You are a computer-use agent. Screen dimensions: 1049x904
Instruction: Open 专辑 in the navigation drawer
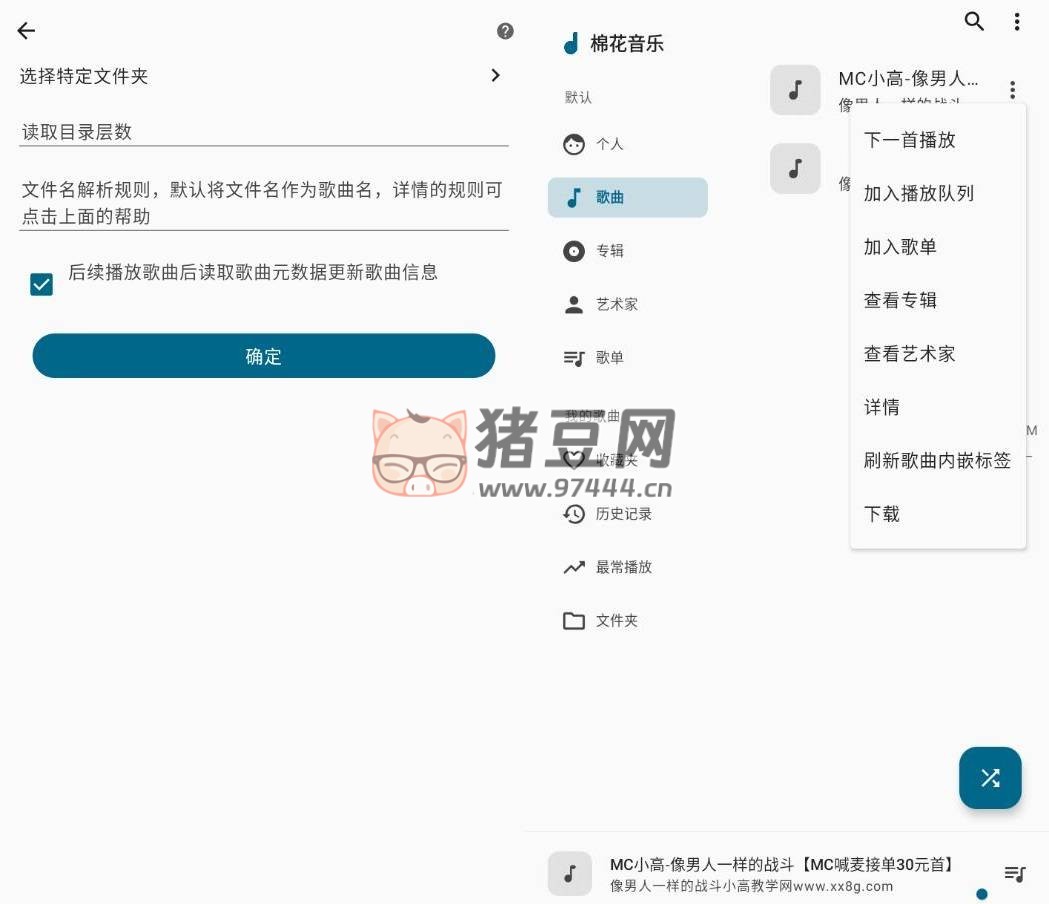(628, 251)
